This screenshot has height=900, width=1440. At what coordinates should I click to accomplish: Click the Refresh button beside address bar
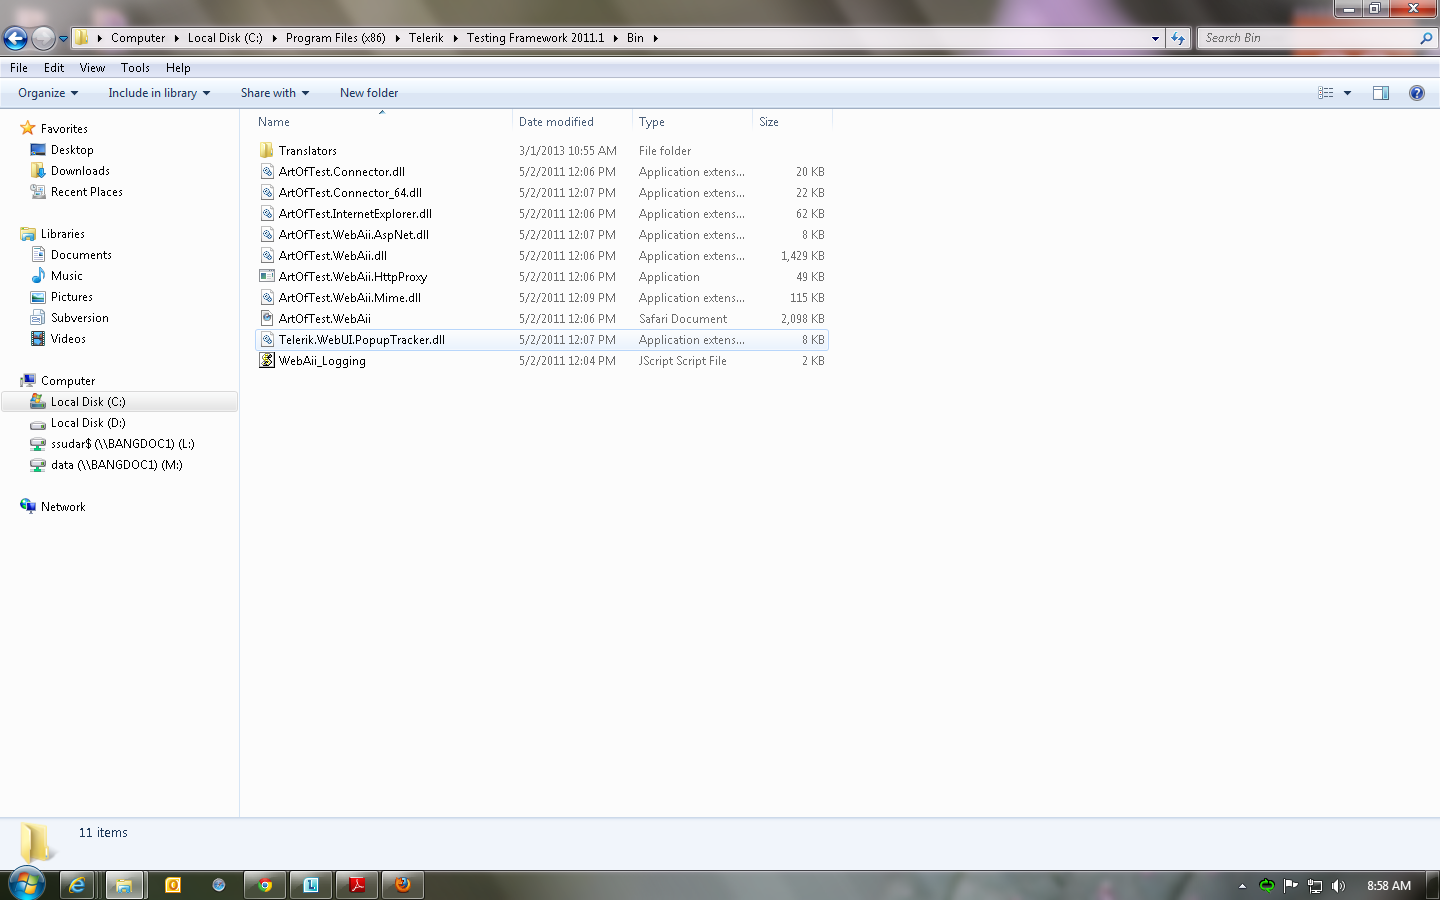(1178, 38)
